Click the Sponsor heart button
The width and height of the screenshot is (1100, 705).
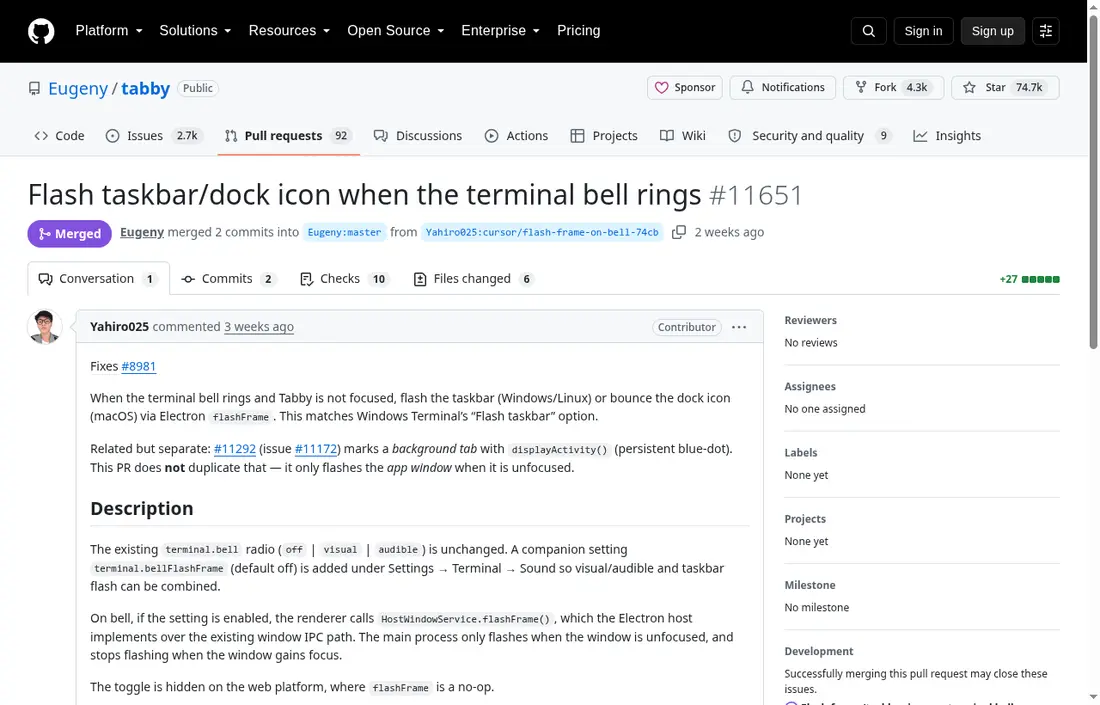pyautogui.click(x=685, y=88)
